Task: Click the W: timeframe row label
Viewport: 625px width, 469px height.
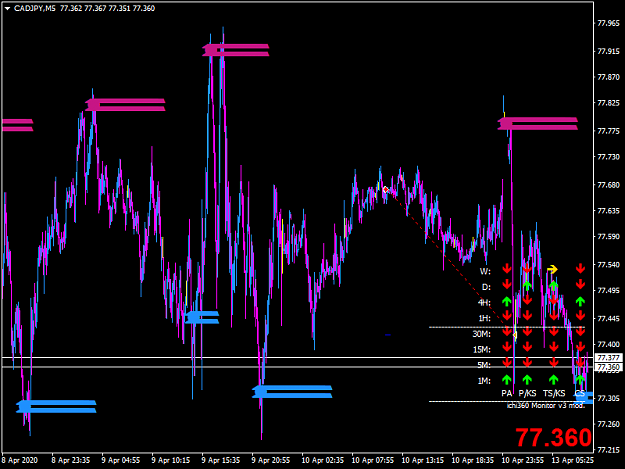Action: click(x=485, y=272)
